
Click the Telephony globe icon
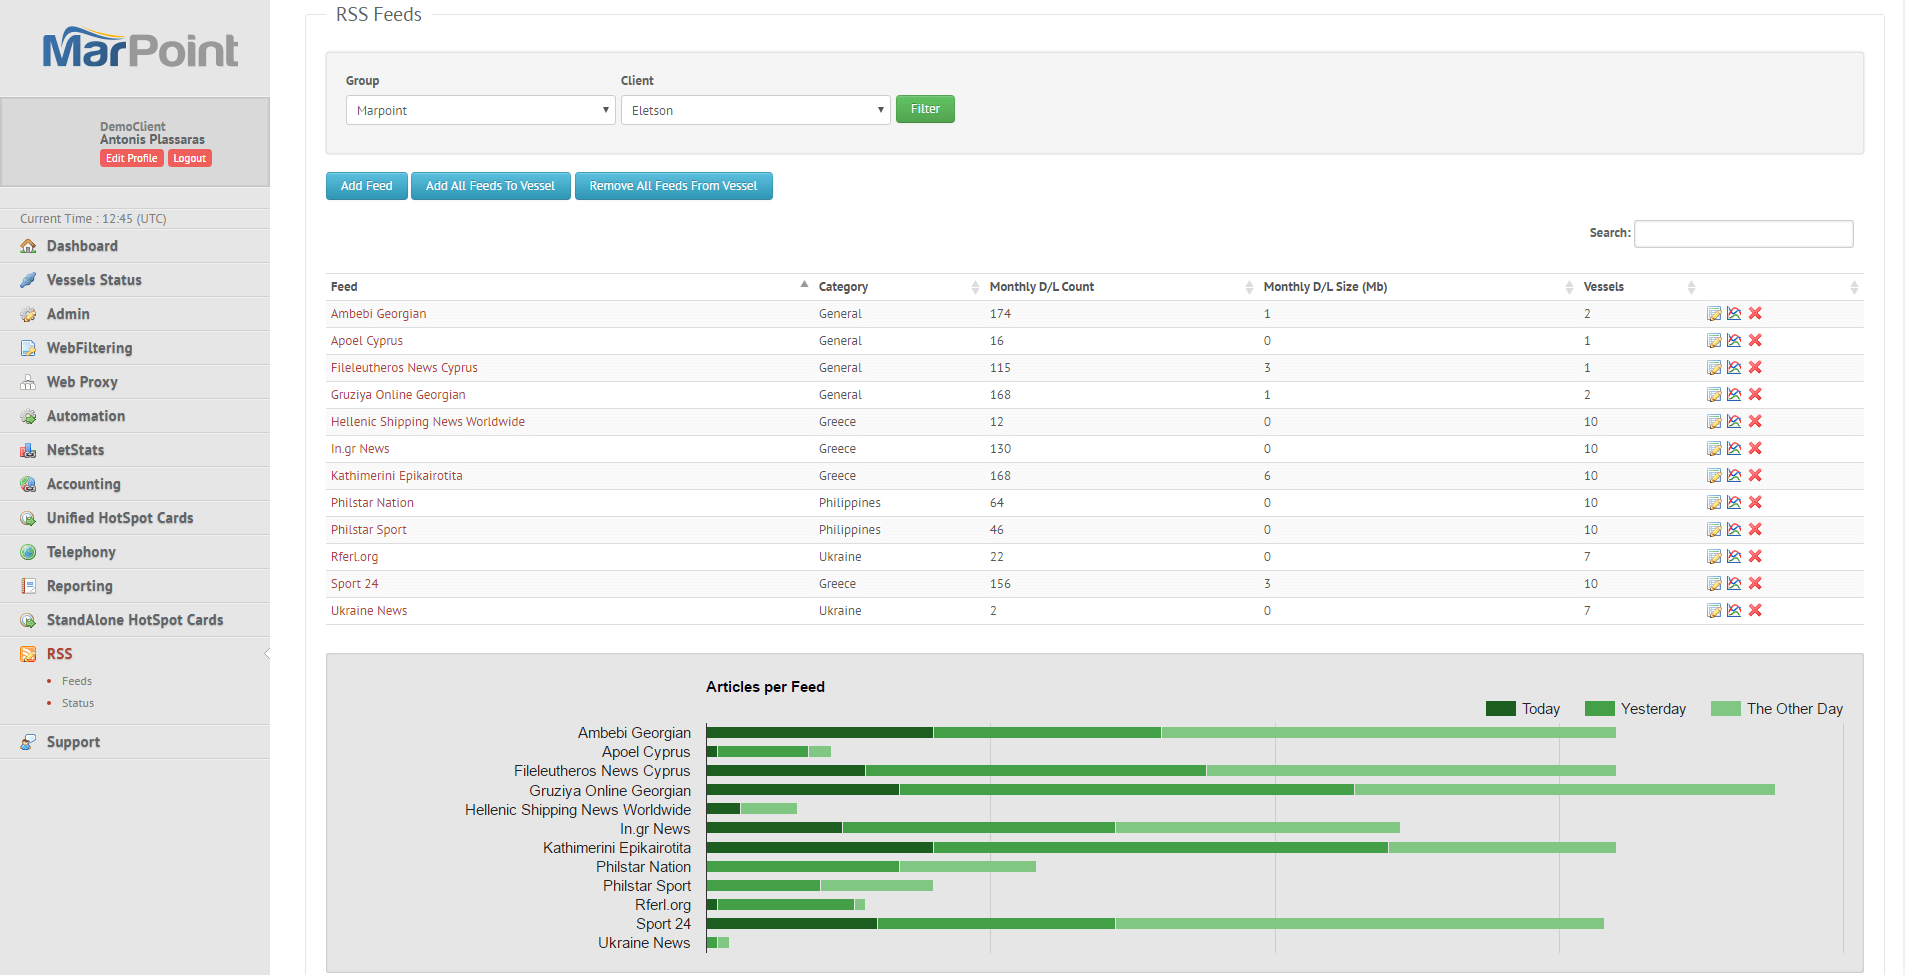click(x=28, y=552)
